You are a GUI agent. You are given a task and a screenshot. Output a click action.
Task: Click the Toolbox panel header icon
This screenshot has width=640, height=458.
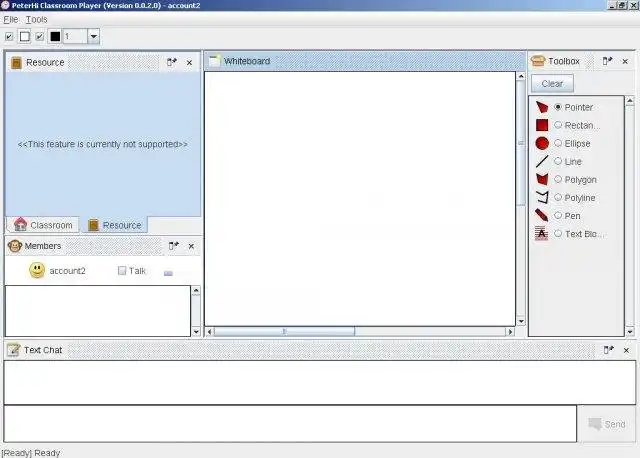pos(538,61)
